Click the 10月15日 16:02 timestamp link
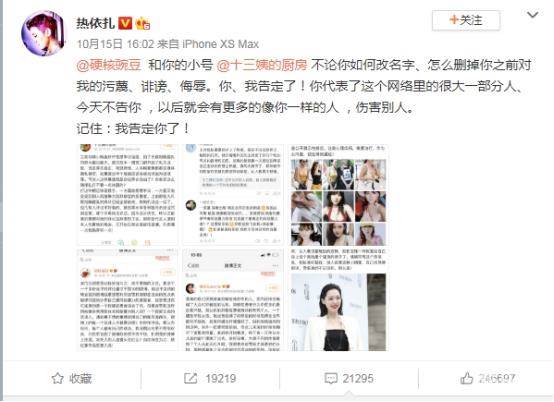Image resolution: width=554 pixels, height=402 pixels. pos(116,44)
